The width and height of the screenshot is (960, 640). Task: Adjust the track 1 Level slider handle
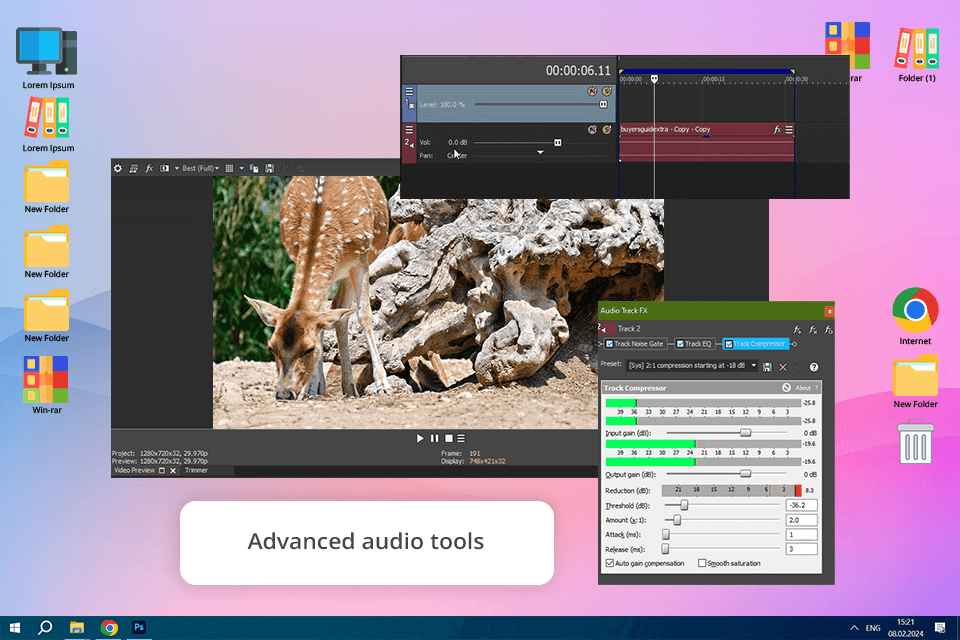pyautogui.click(x=603, y=105)
